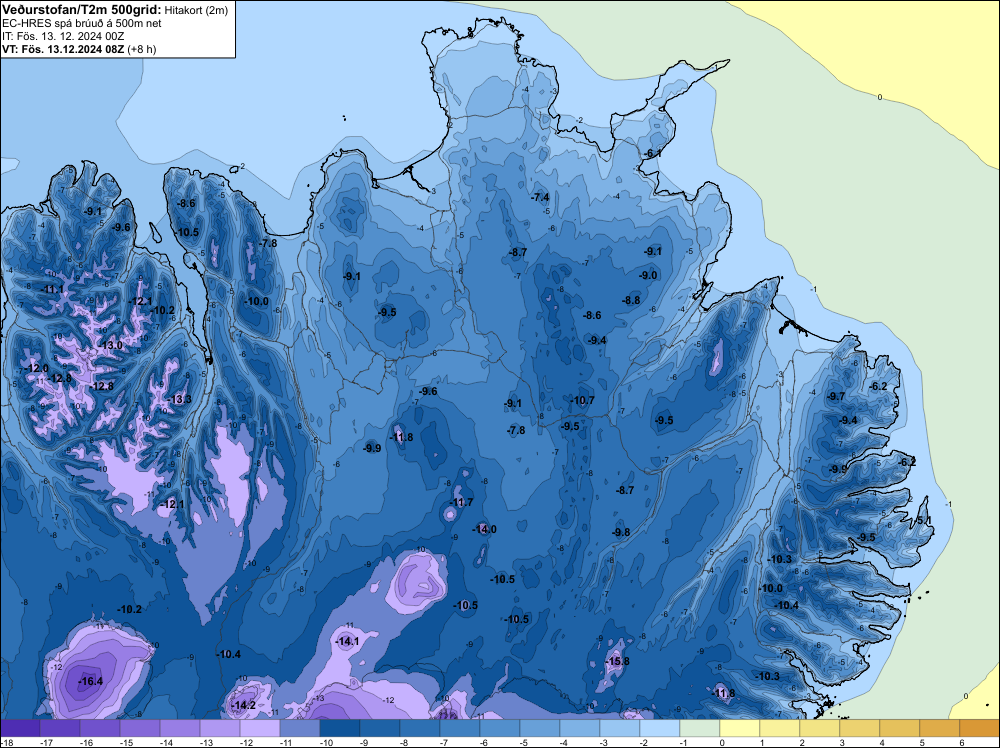Viewport: 1000px width, 748px height.
Task: Pick the pale green legend swatch between -1 and 0
Action: [700, 728]
